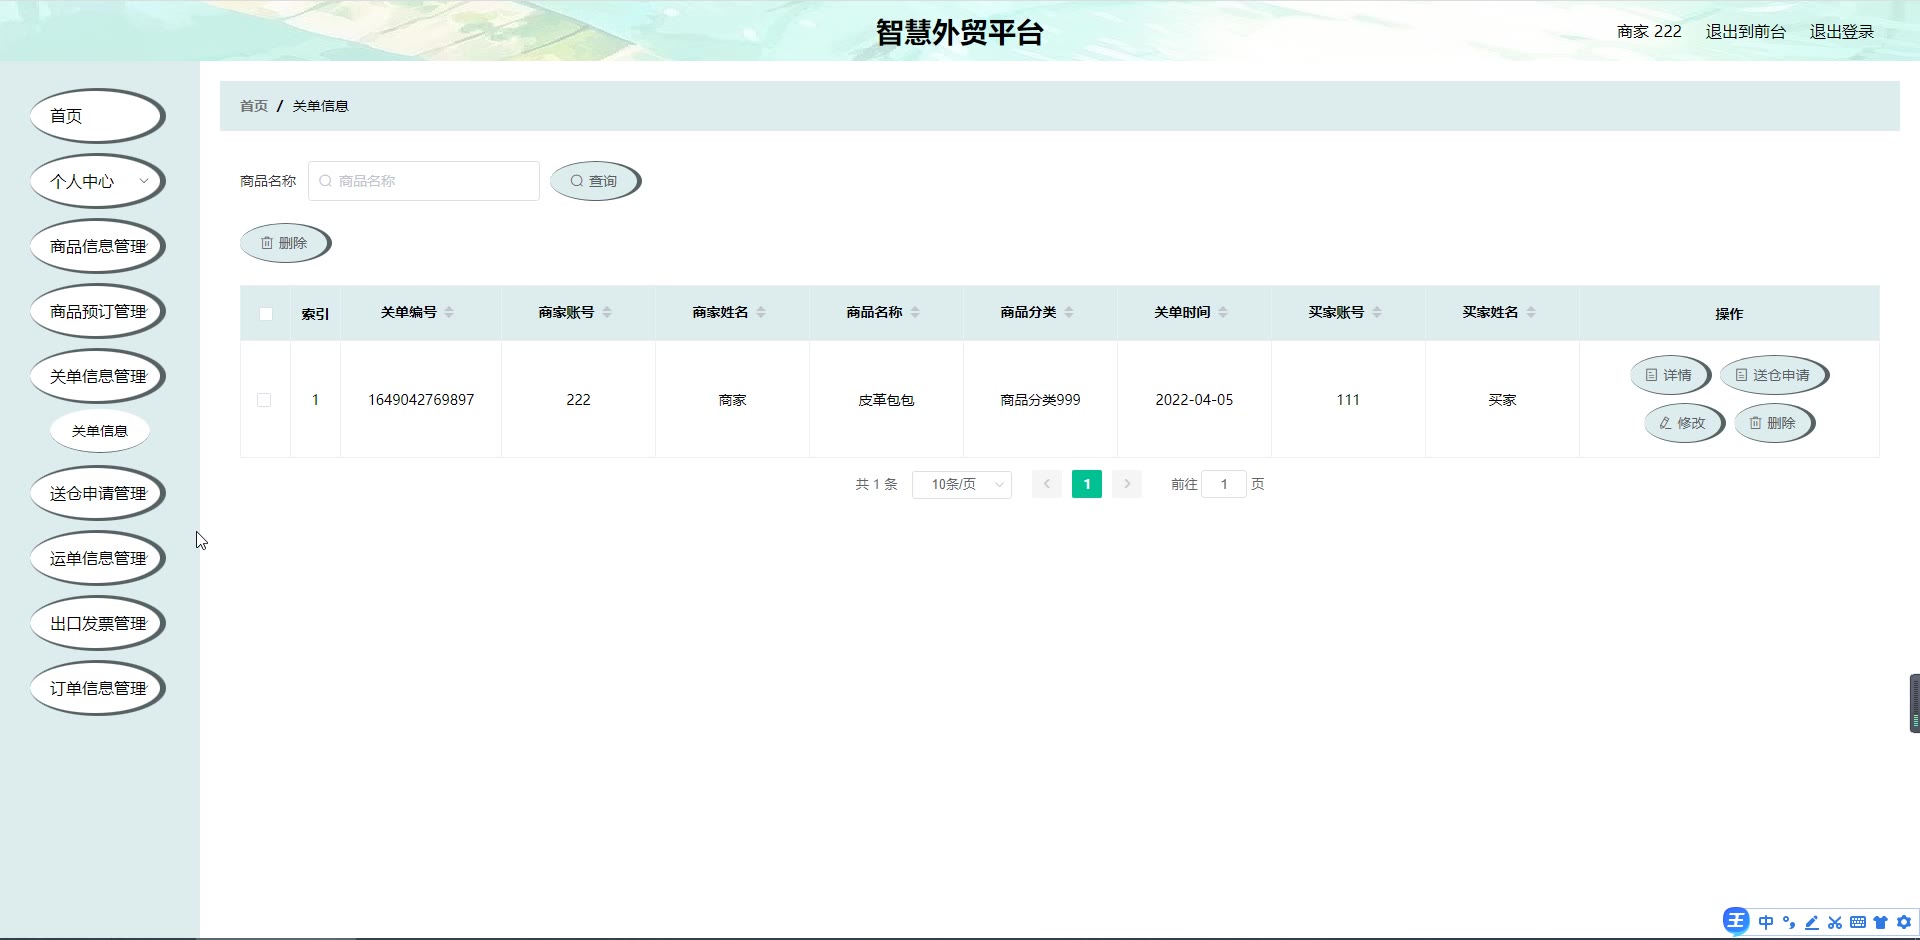Toggle IME punctuation mode icon
Viewport: 1920px width, 940px height.
tap(1789, 922)
